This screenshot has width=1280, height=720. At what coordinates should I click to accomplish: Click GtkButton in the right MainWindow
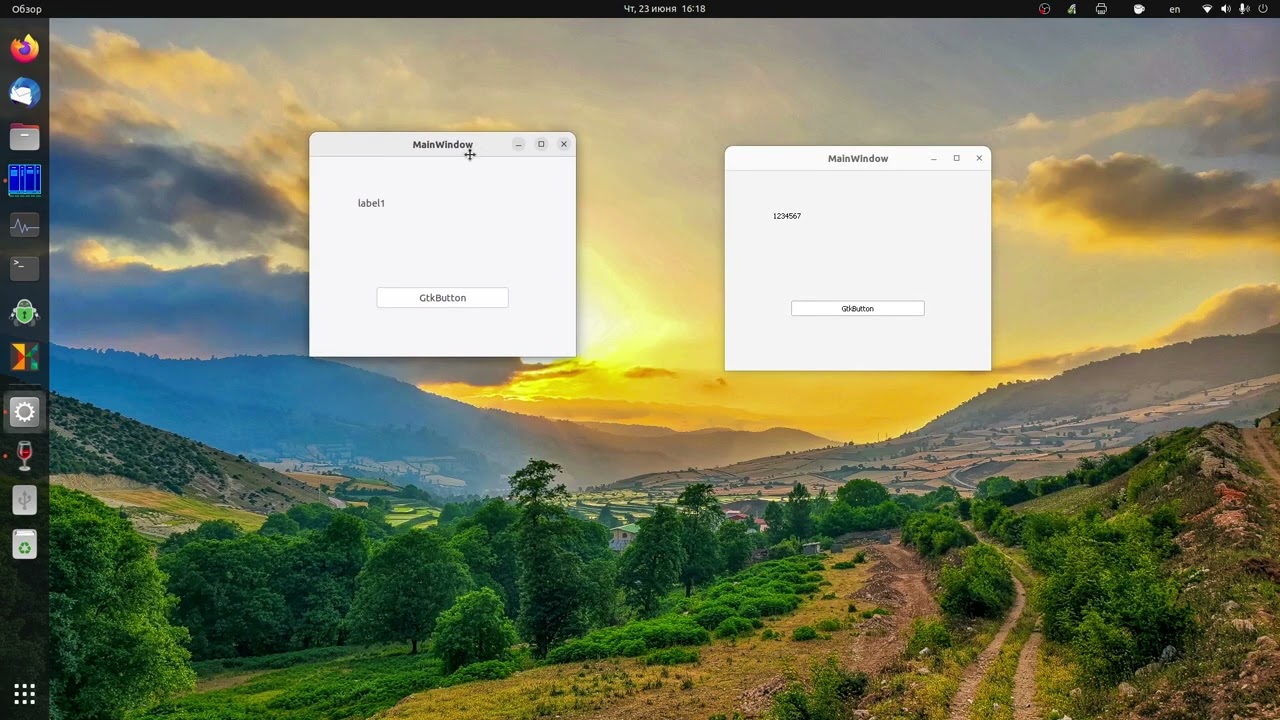[858, 309]
